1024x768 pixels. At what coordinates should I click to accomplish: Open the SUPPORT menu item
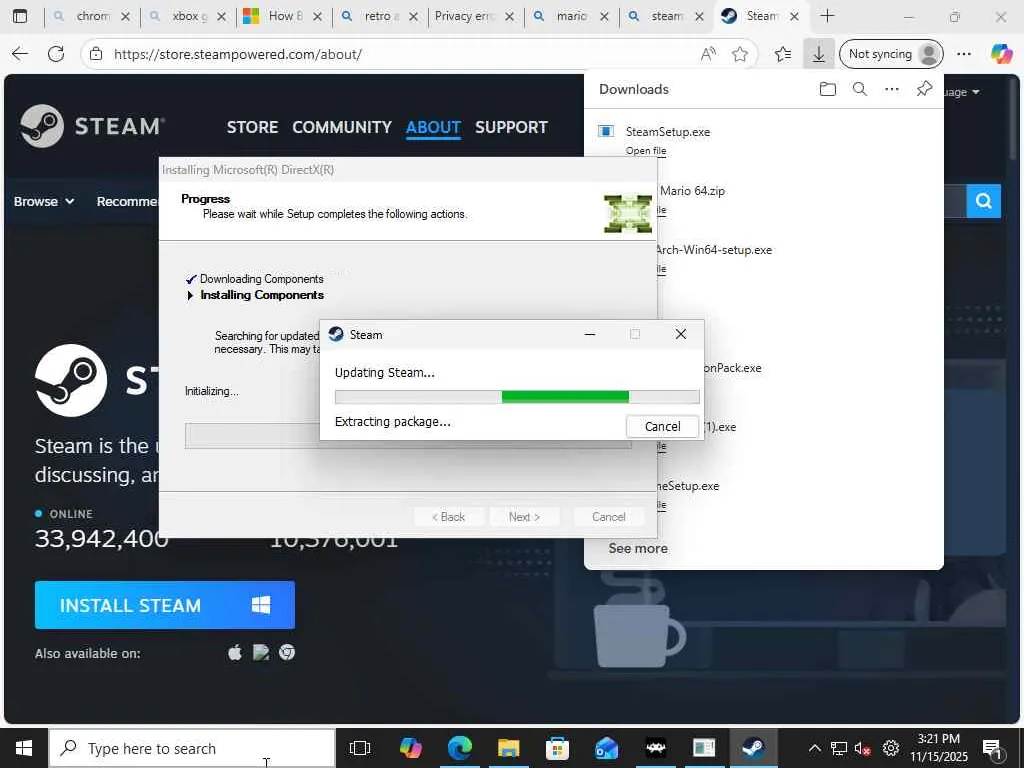511,127
